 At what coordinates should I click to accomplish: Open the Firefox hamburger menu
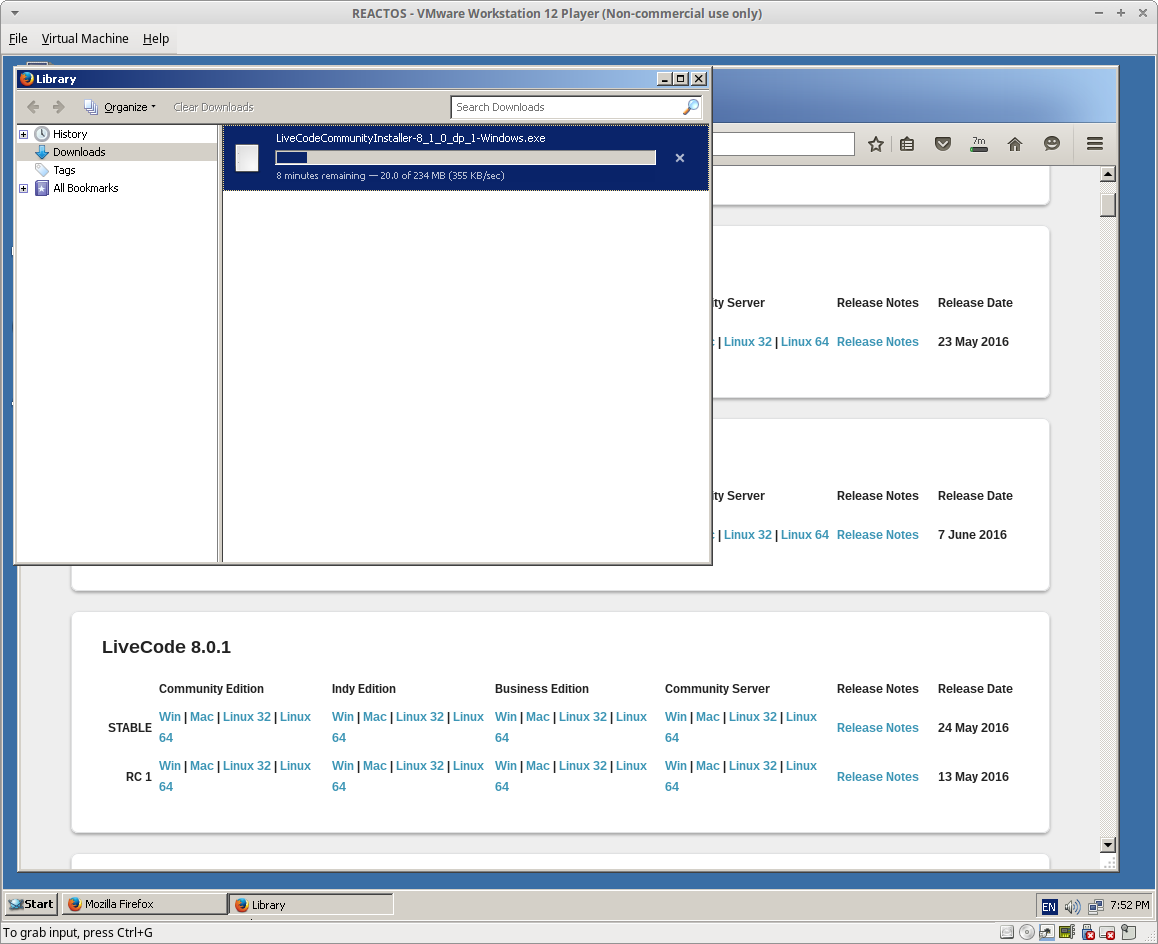(x=1094, y=144)
